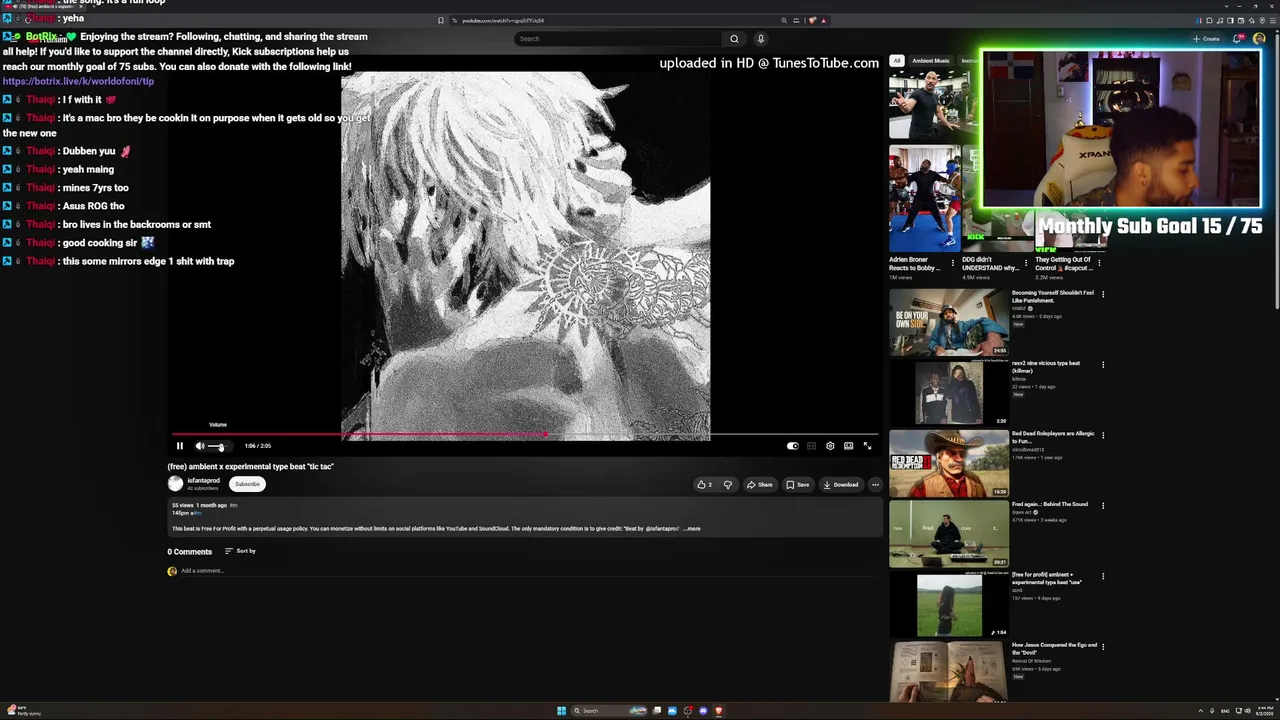Click the browser address bar URL

pos(503,20)
